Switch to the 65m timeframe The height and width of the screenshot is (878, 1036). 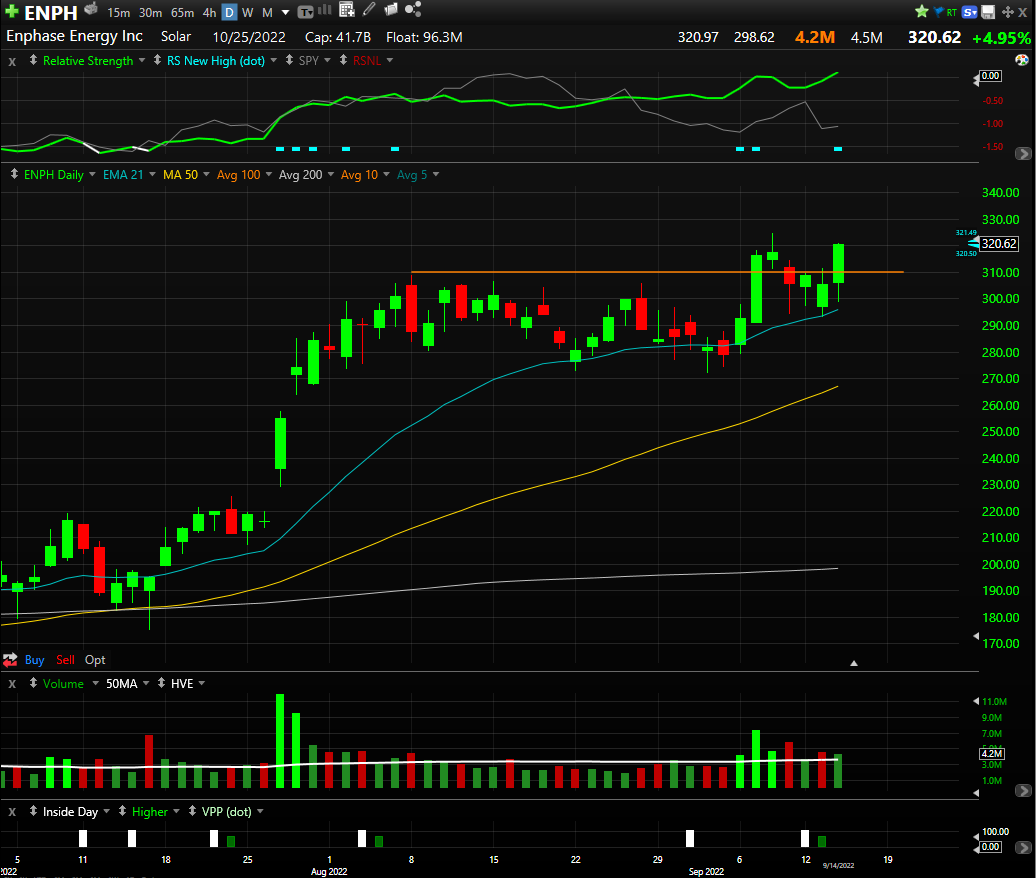(x=182, y=13)
